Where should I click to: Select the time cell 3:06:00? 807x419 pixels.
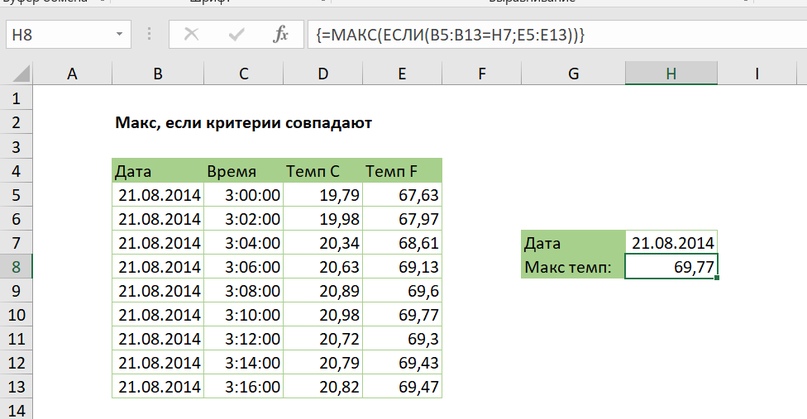coord(243,267)
